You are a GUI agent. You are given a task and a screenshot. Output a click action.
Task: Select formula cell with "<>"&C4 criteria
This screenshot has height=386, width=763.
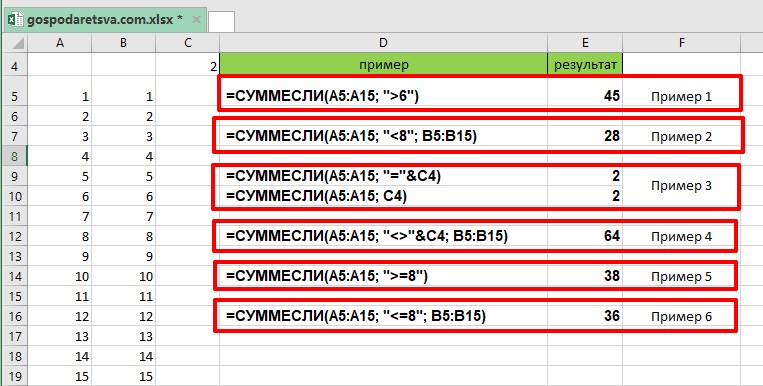[x=383, y=237]
